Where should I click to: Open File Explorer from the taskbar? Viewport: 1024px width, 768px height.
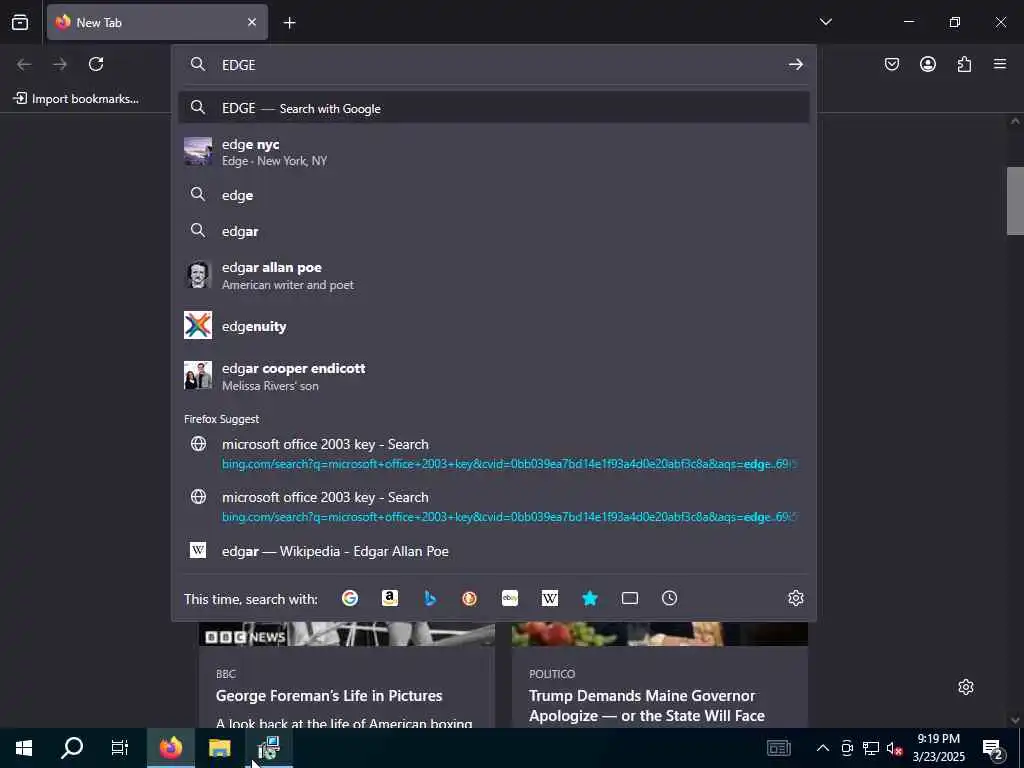219,748
